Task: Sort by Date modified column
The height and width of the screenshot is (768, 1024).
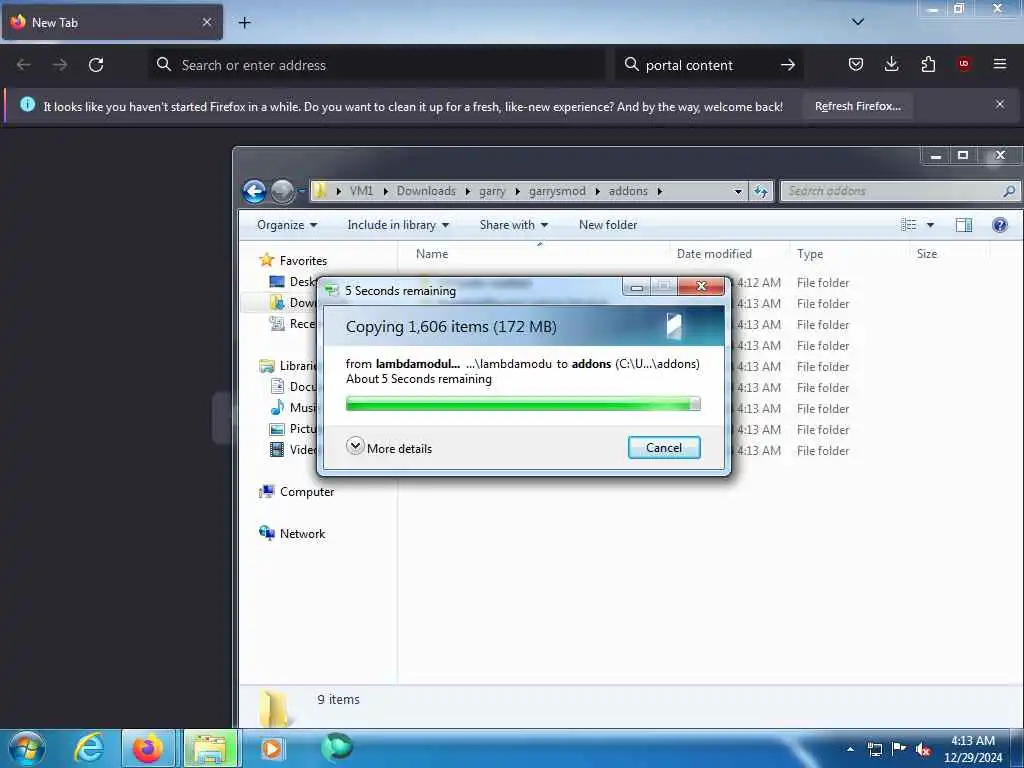Action: pos(729,253)
